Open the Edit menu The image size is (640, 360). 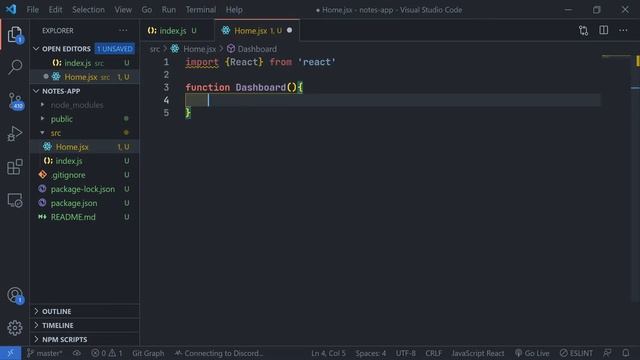coord(55,9)
